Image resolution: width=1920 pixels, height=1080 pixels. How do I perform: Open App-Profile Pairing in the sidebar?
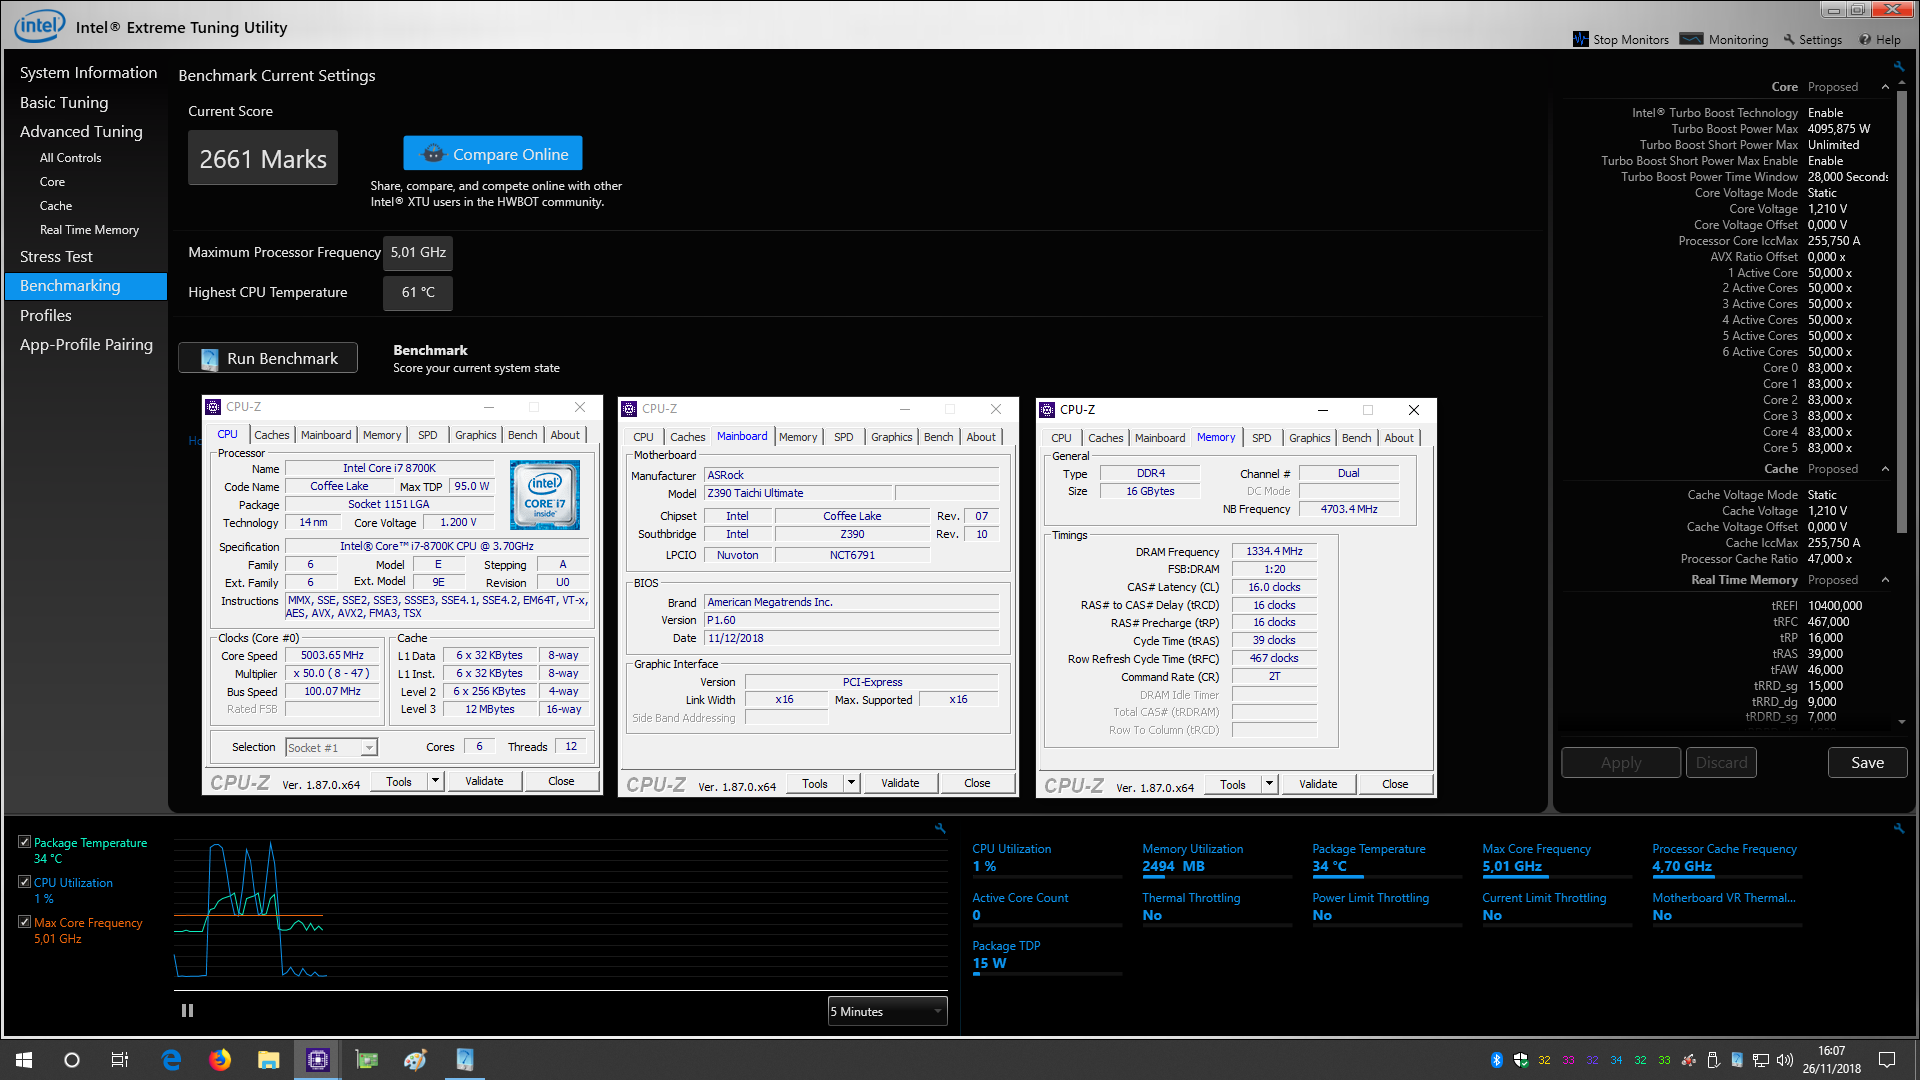[86, 344]
